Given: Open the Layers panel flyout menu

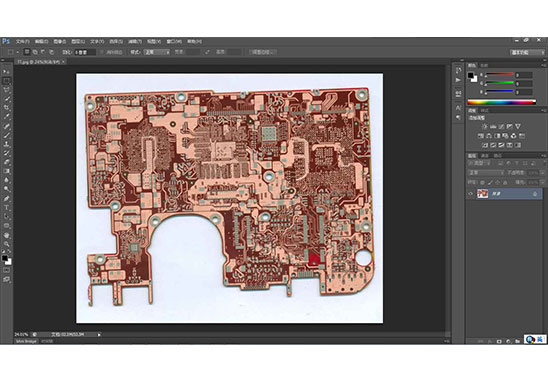Looking at the screenshot, I should coord(543,156).
